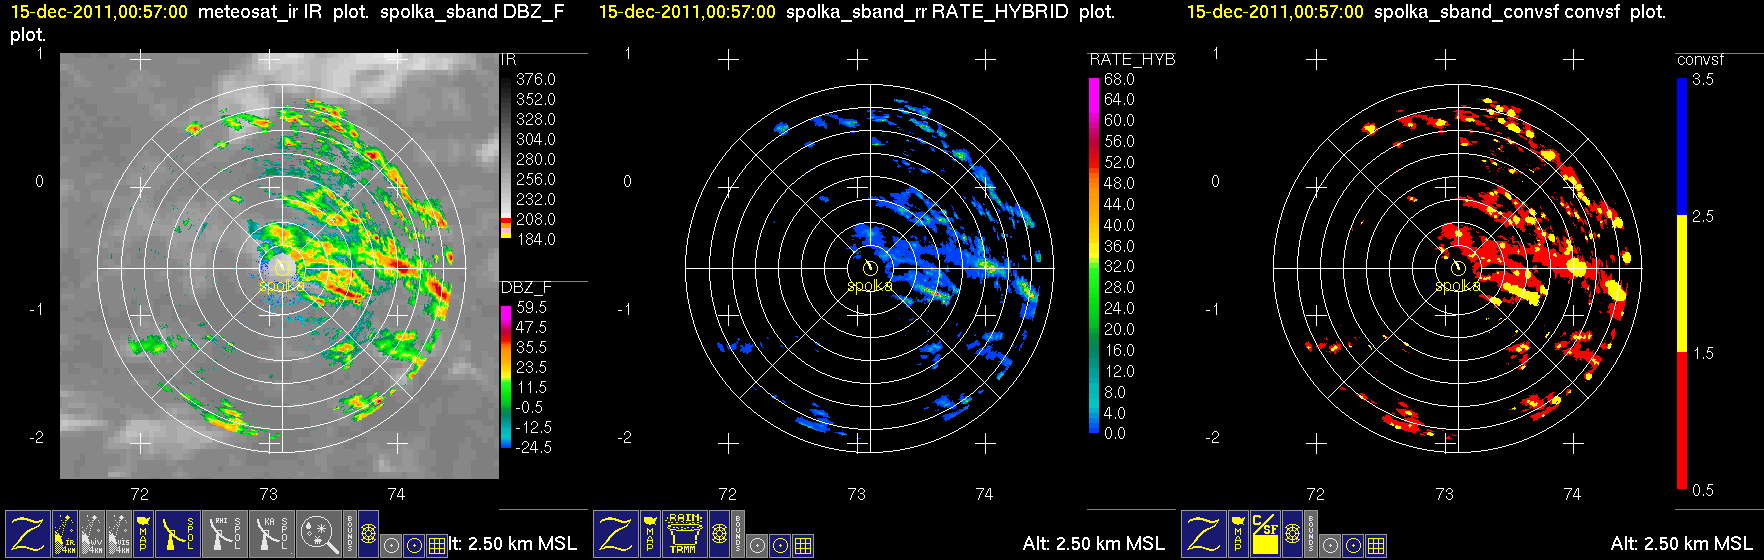Toggle BOUNDS icon in the left panel

tap(350, 534)
